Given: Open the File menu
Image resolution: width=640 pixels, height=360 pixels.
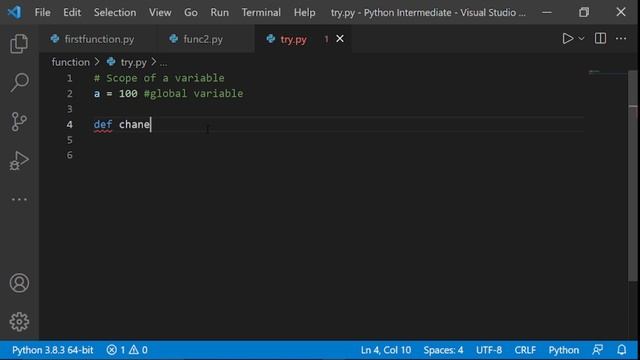Looking at the screenshot, I should tap(42, 13).
